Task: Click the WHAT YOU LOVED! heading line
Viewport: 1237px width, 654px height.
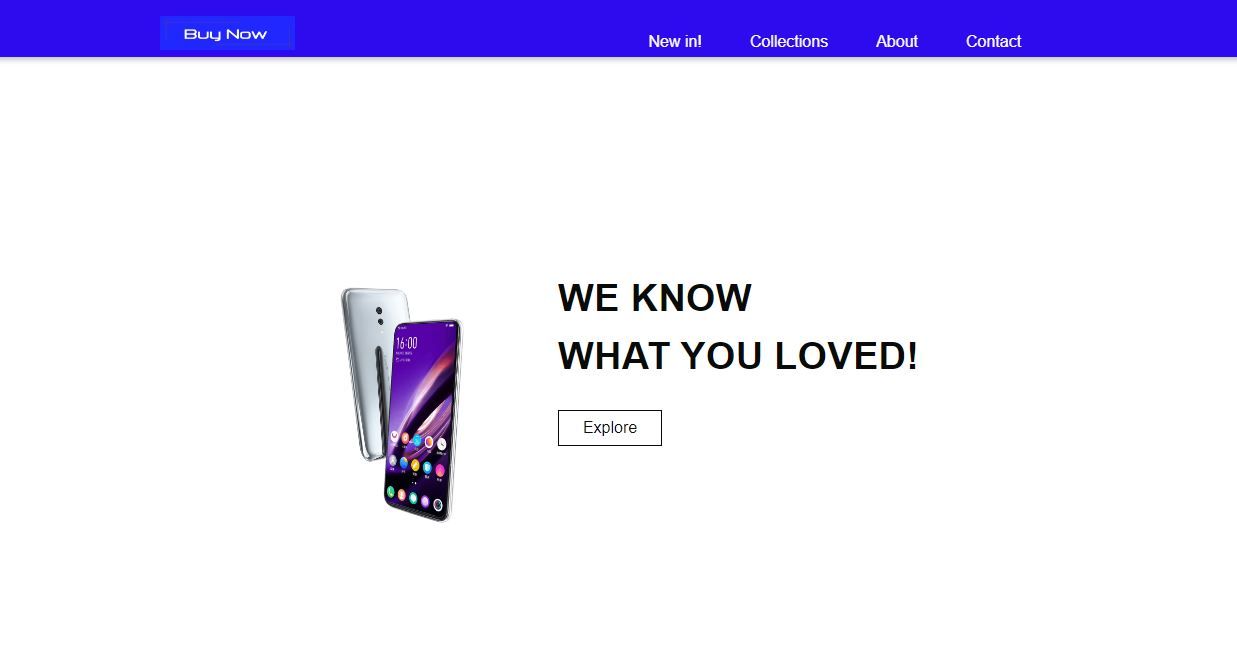Action: point(738,356)
